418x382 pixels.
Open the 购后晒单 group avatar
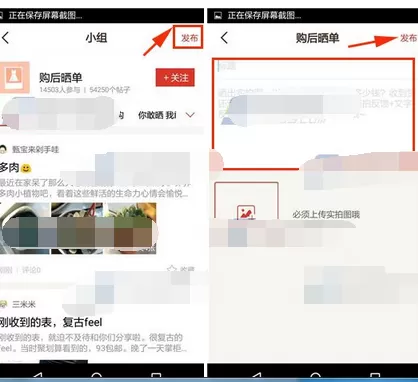(x=14, y=77)
